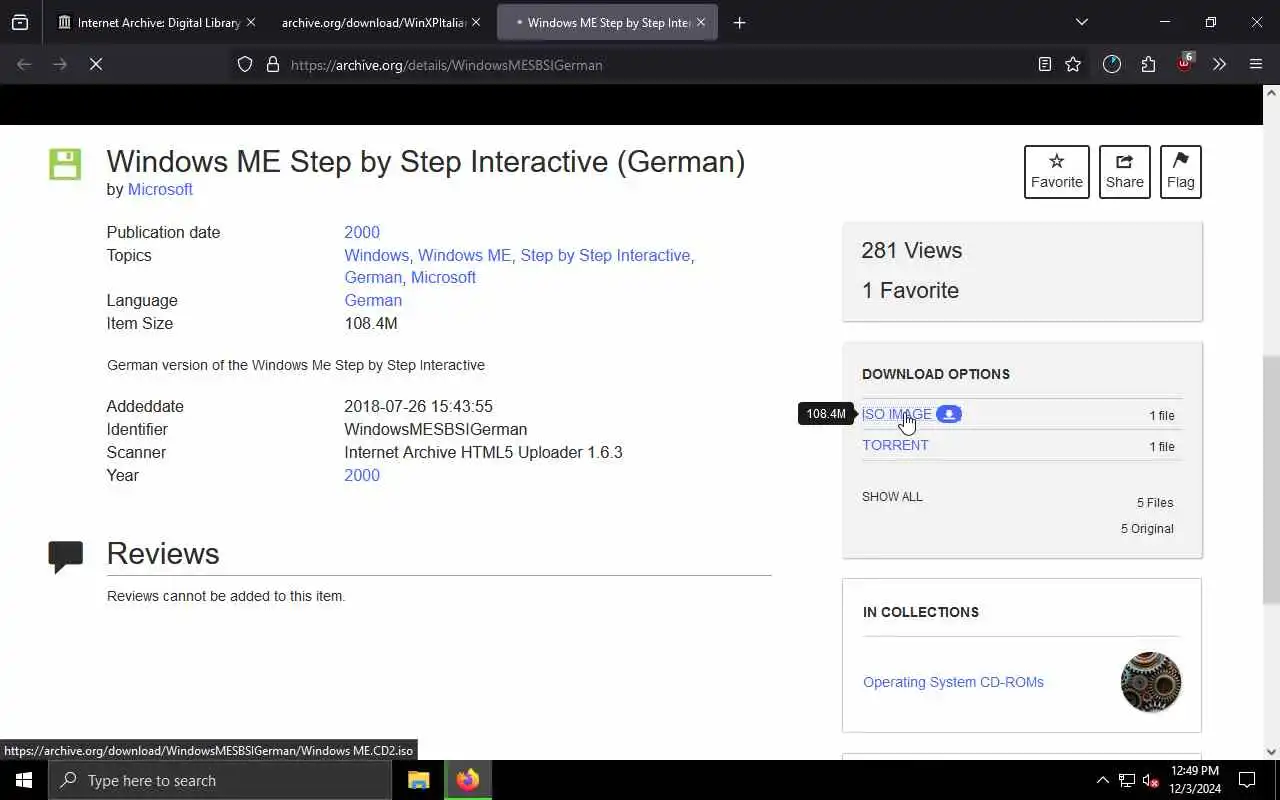Click the page vertical scrollbar thumb
The height and width of the screenshot is (800, 1280).
tap(1271, 480)
